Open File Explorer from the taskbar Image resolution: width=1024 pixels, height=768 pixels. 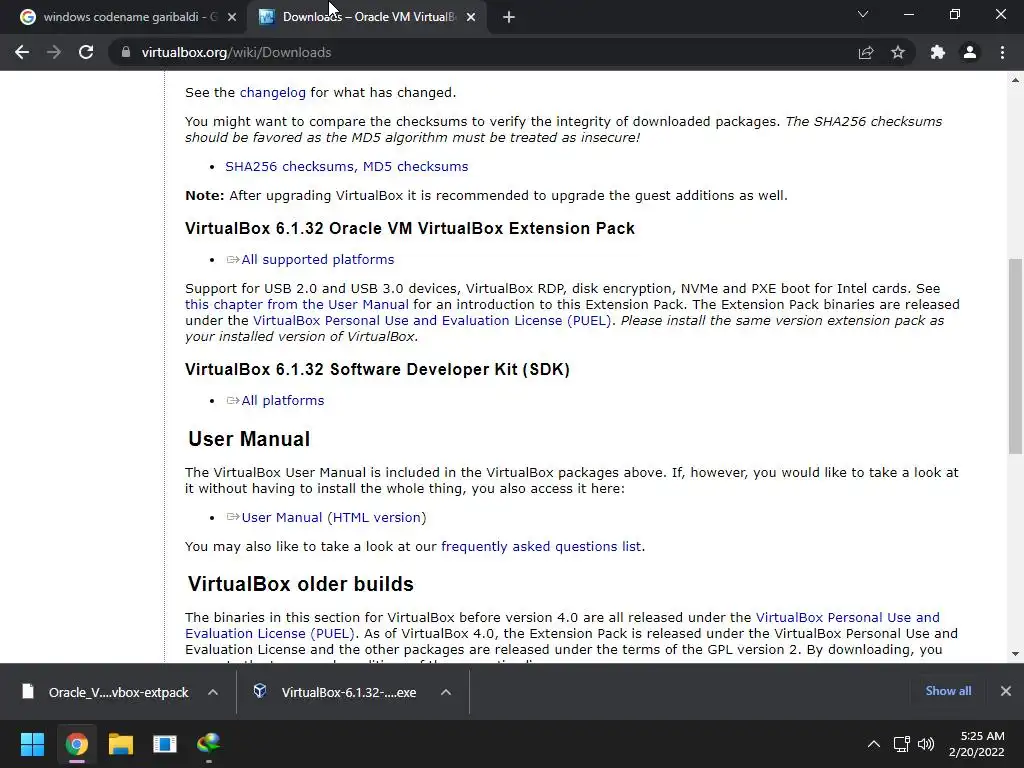121,744
